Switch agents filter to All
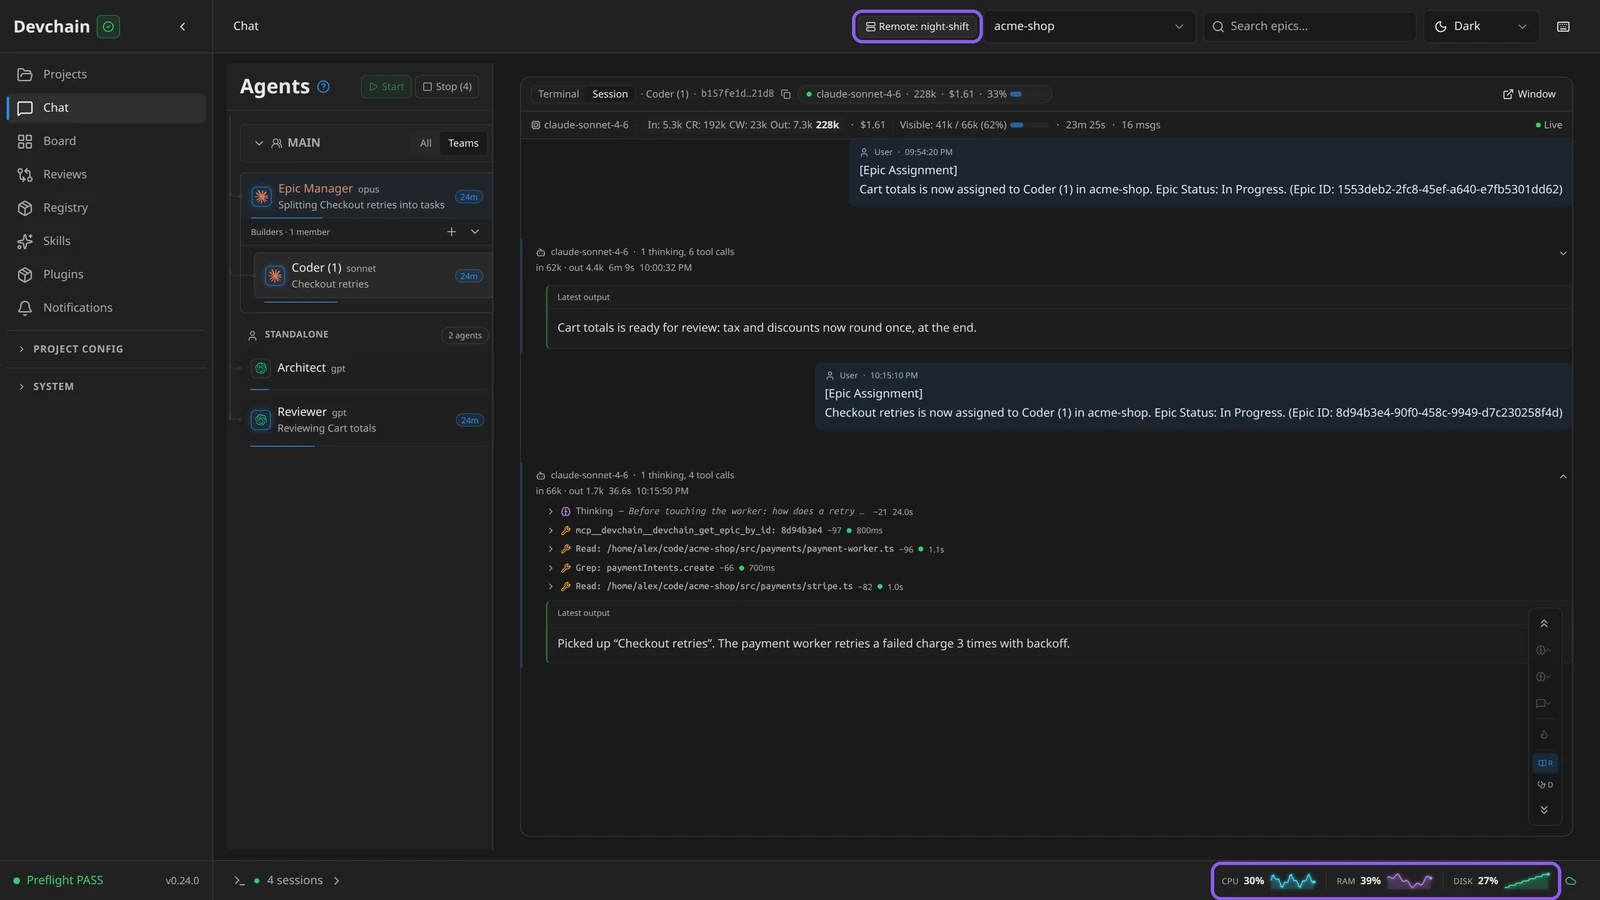The image size is (1600, 900). pos(426,143)
